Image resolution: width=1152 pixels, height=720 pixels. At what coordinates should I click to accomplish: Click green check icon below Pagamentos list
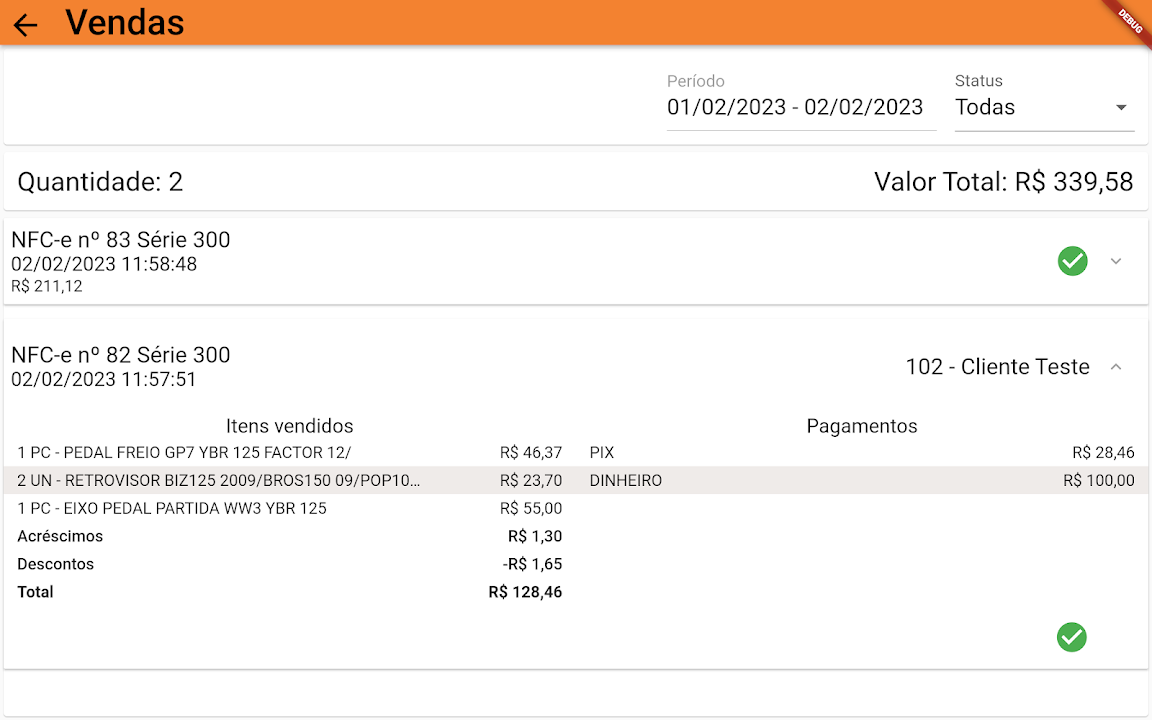coord(1071,637)
